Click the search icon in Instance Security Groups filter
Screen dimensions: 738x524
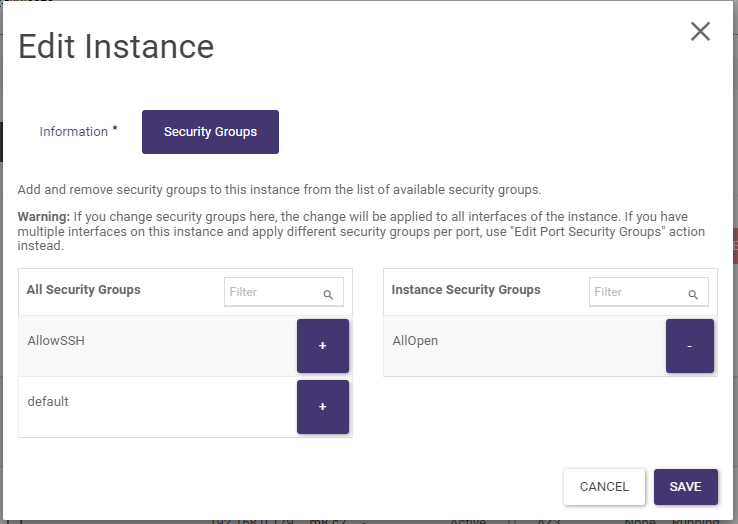click(x=693, y=295)
